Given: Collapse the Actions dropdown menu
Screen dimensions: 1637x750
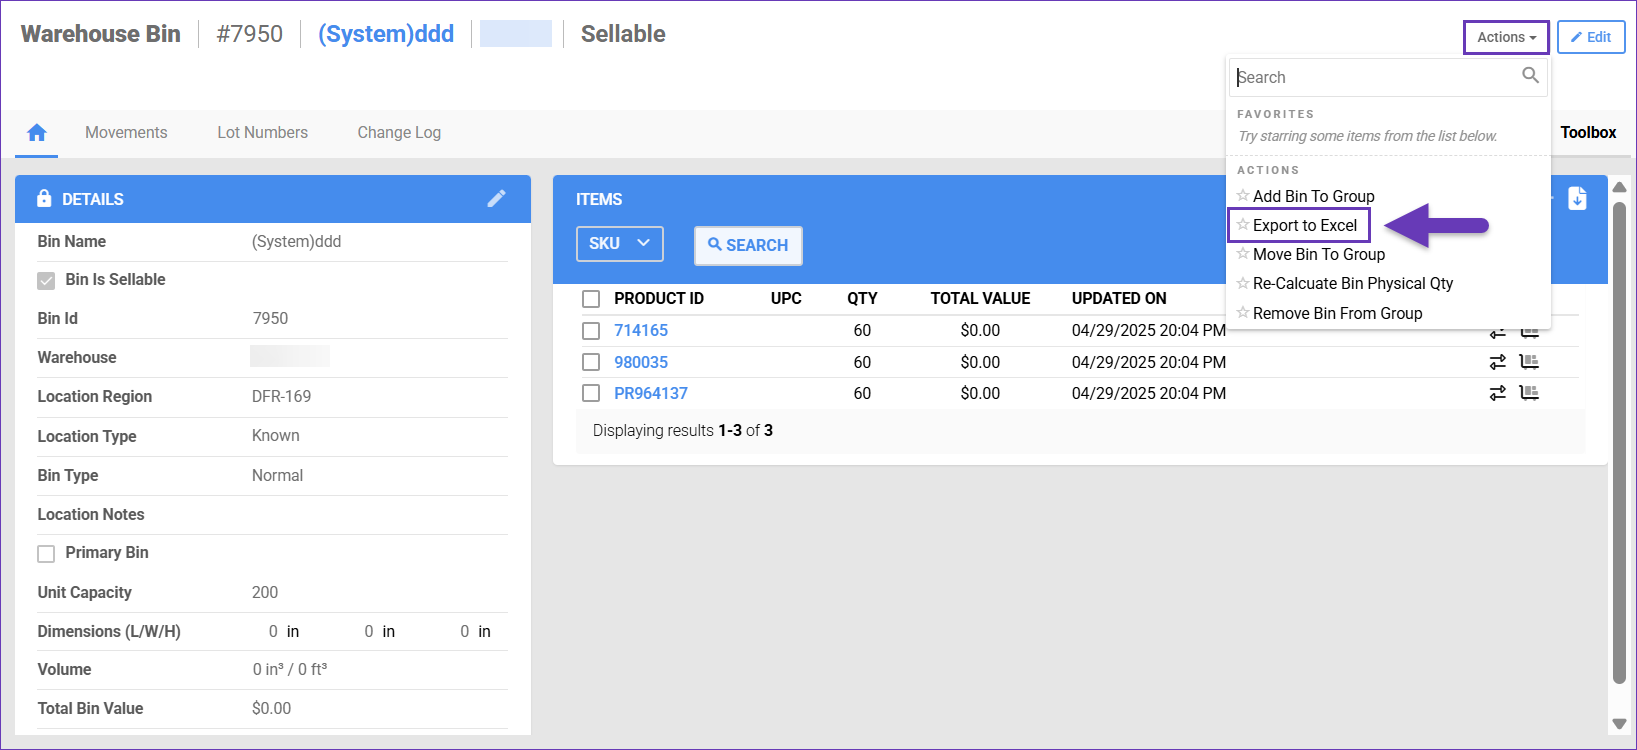Looking at the screenshot, I should (1505, 38).
